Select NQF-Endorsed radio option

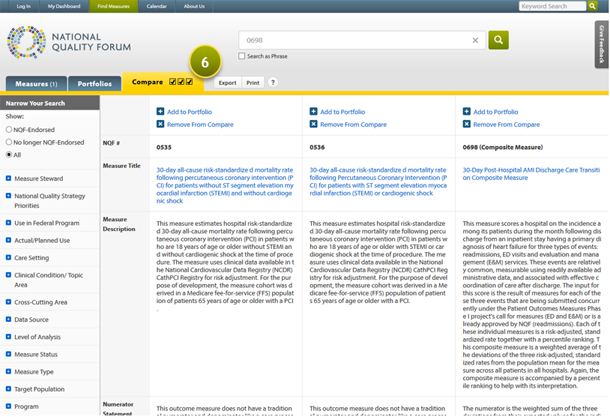pyautogui.click(x=9, y=129)
